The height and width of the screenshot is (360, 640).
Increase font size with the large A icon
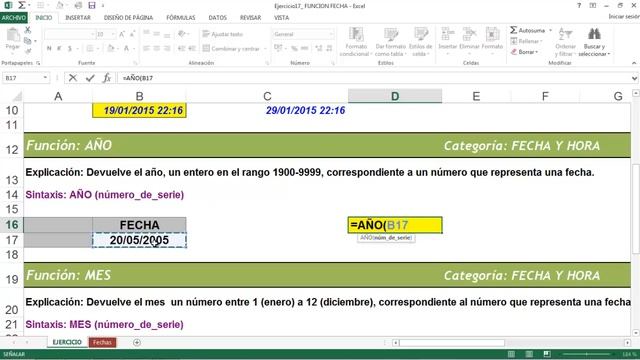(122, 35)
